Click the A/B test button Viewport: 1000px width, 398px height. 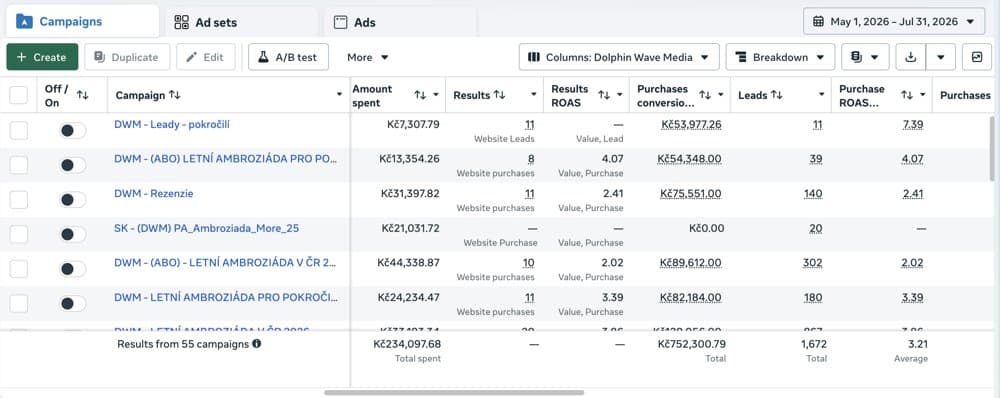coord(288,57)
